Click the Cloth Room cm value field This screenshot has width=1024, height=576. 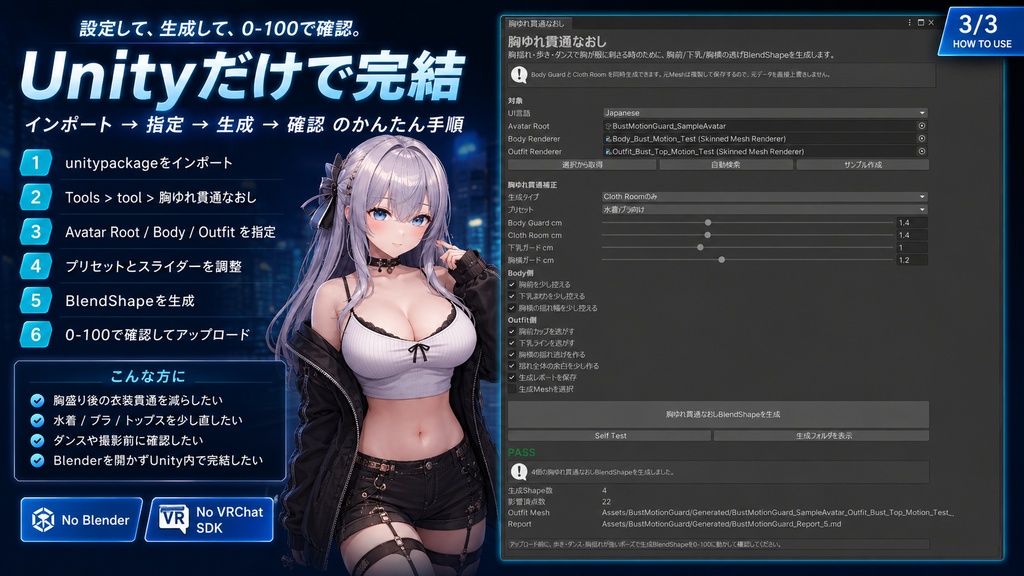point(912,235)
